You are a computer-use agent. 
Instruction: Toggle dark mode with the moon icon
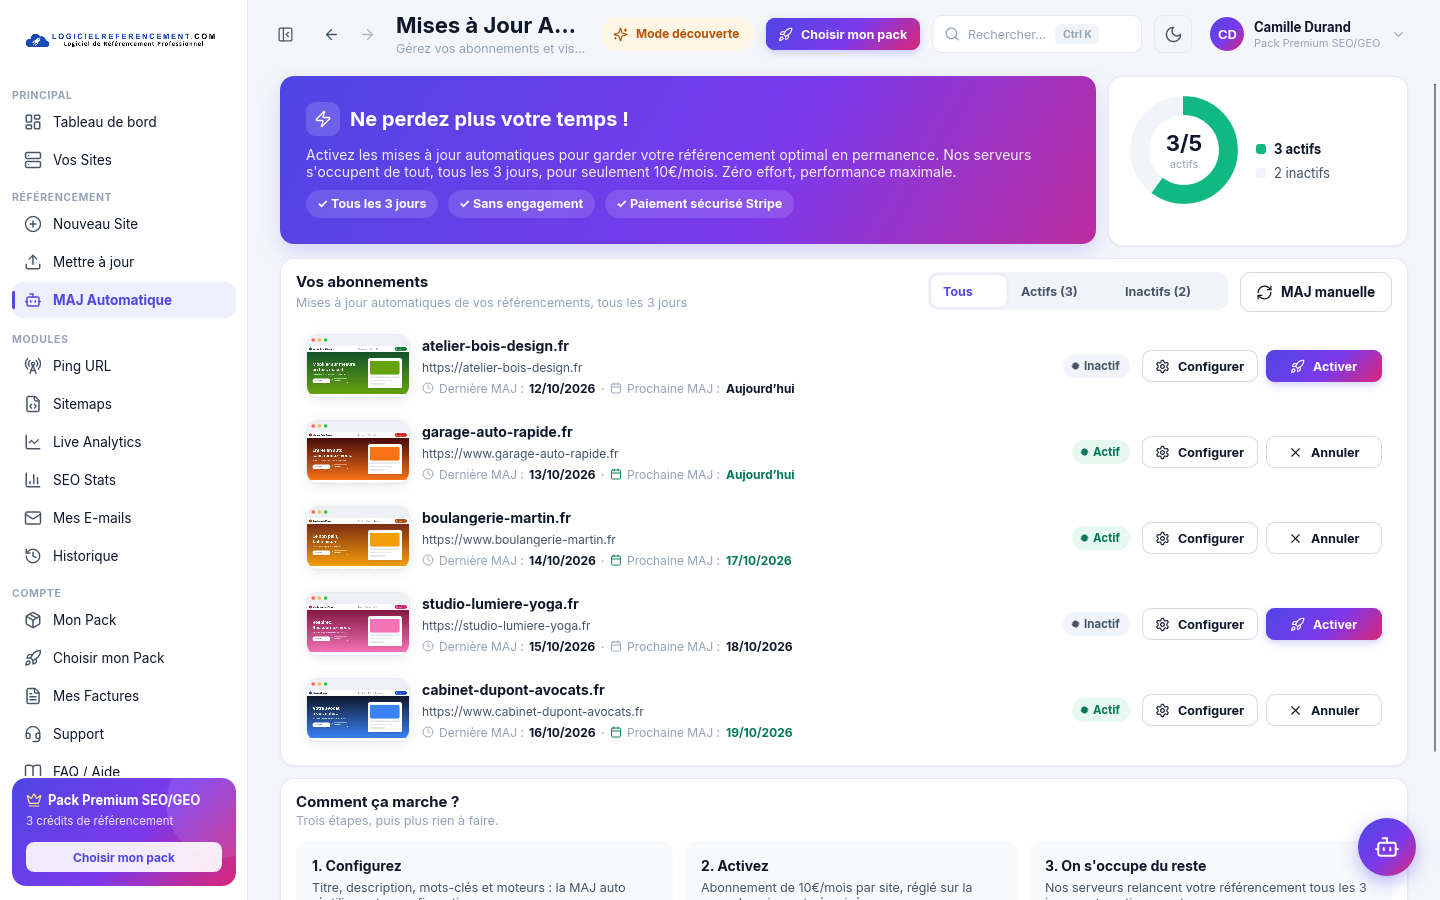tap(1174, 34)
